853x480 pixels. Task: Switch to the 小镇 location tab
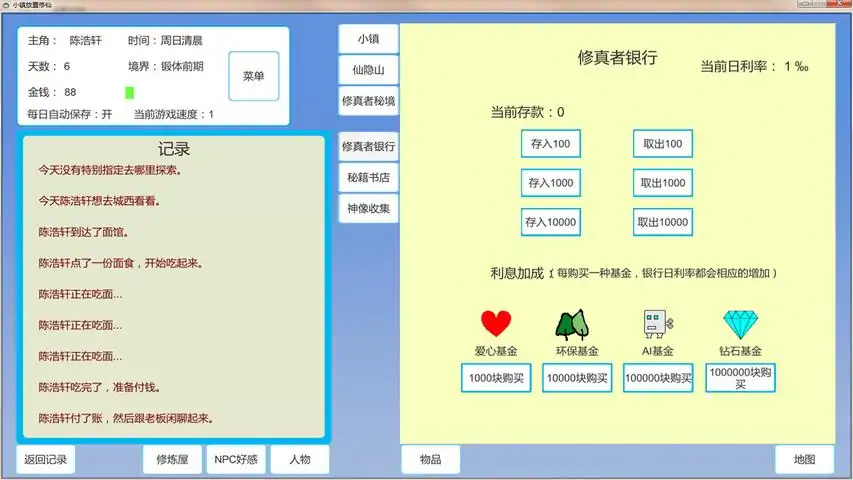point(368,39)
